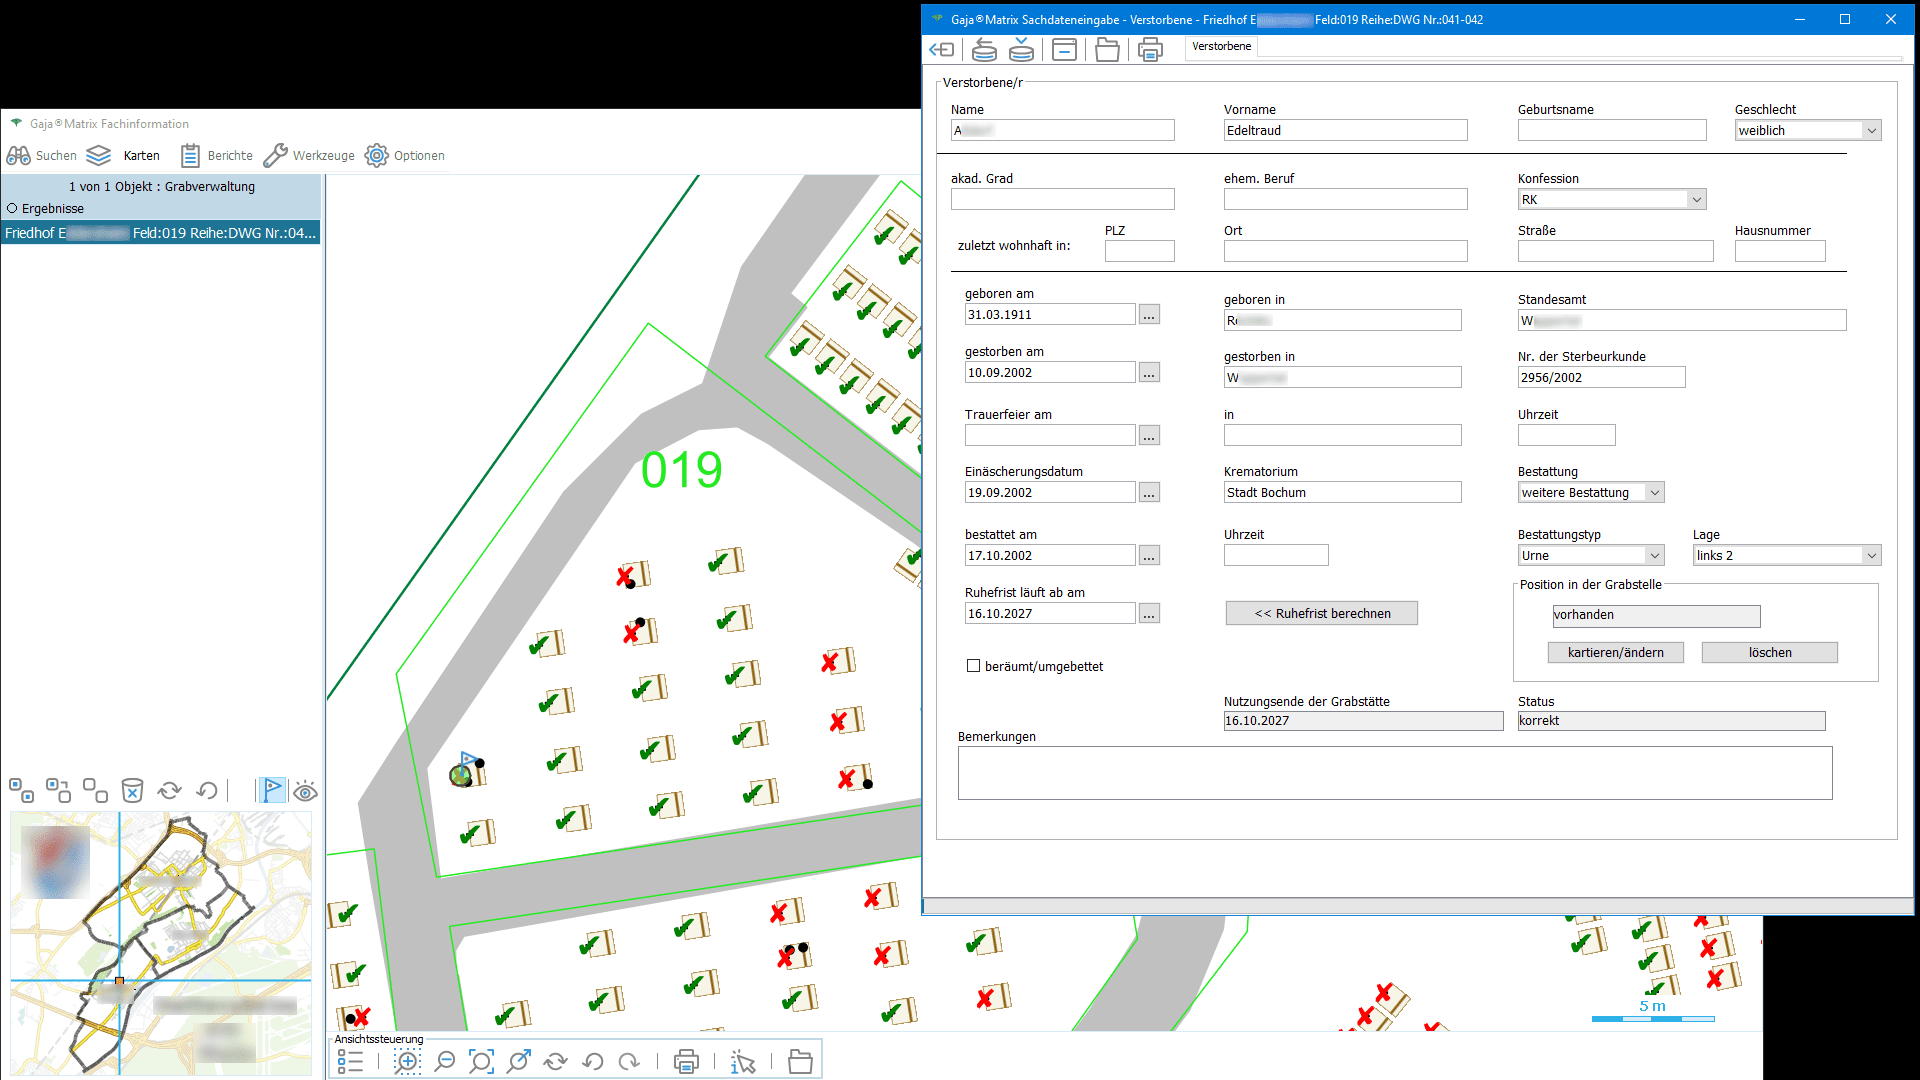Click the legend list icon in Ansichtssteuerung
The height and width of the screenshot is (1080, 1920).
pyautogui.click(x=350, y=1062)
